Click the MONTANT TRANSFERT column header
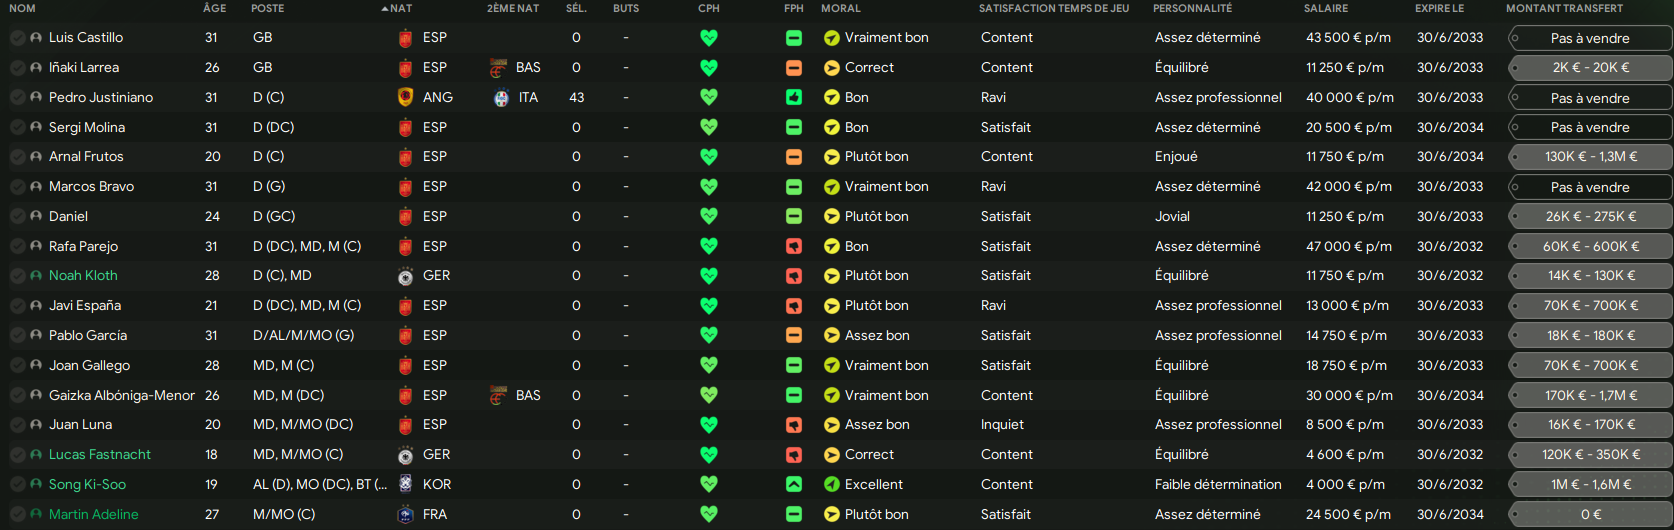The image size is (1674, 530). click(x=1564, y=8)
